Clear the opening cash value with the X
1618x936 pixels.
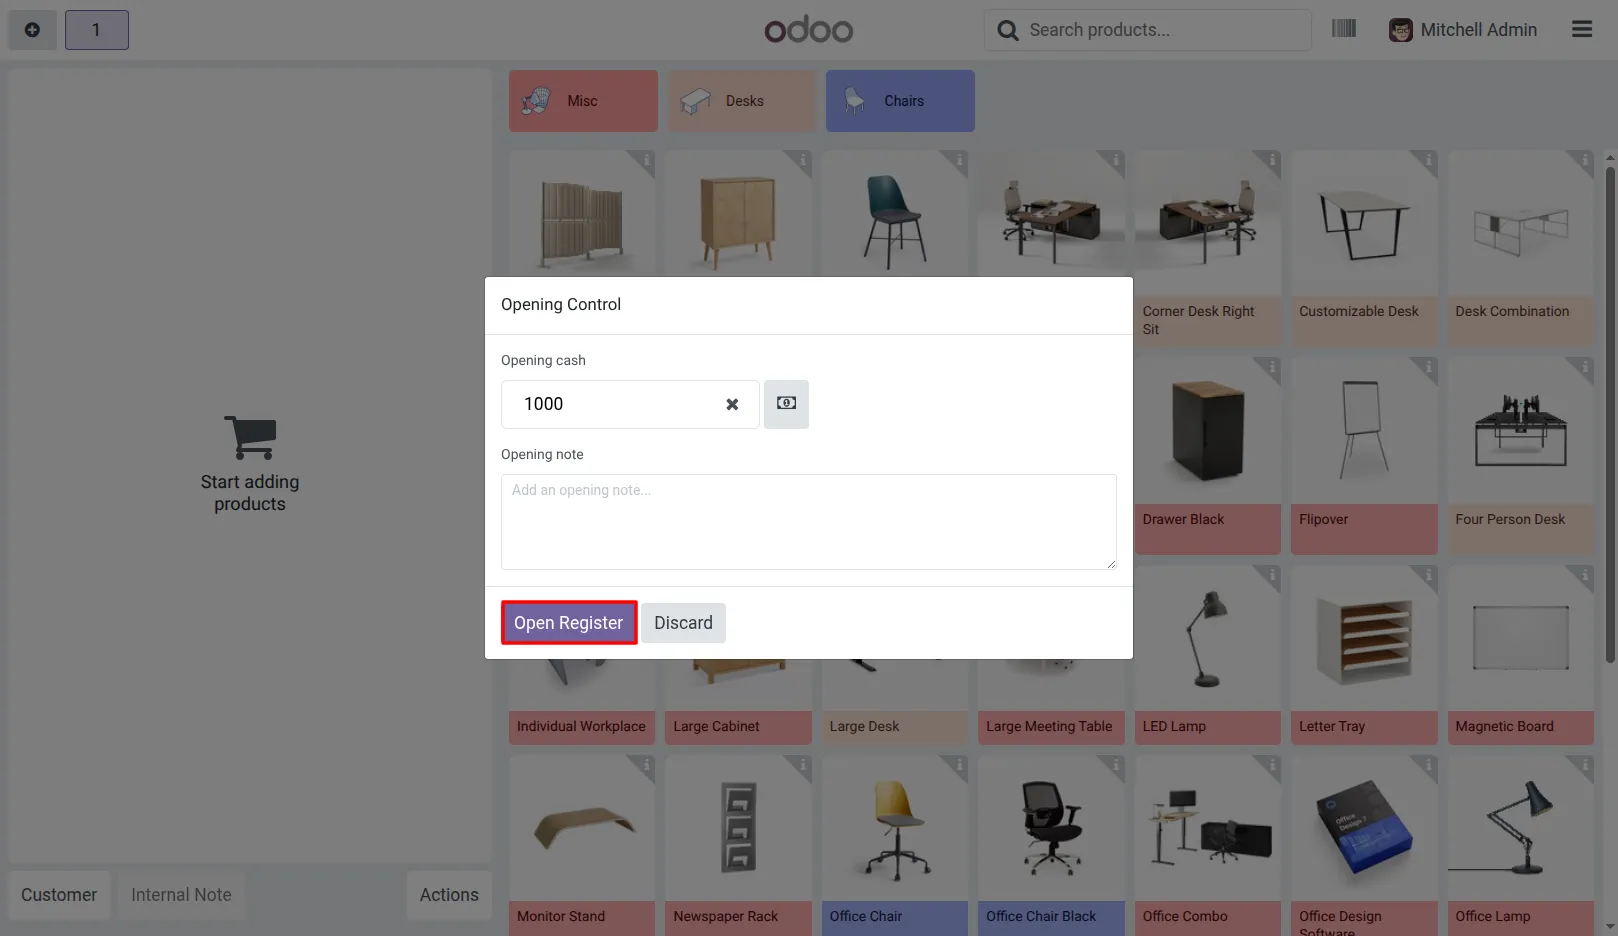tap(732, 404)
